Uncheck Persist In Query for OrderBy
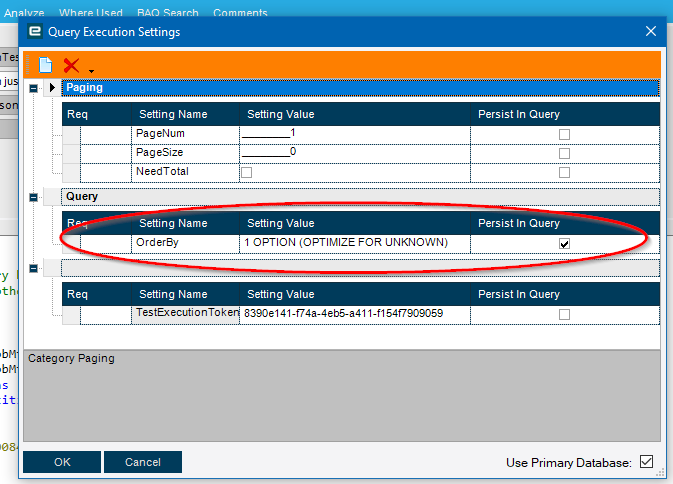The height and width of the screenshot is (484, 673). point(564,244)
